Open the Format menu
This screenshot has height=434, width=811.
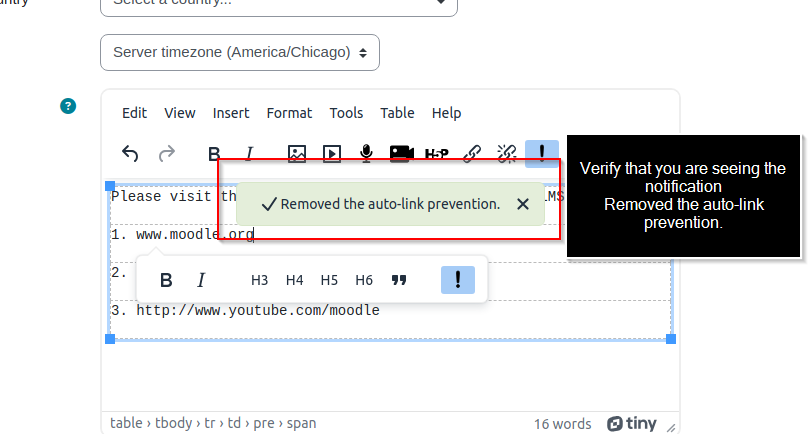pos(289,113)
